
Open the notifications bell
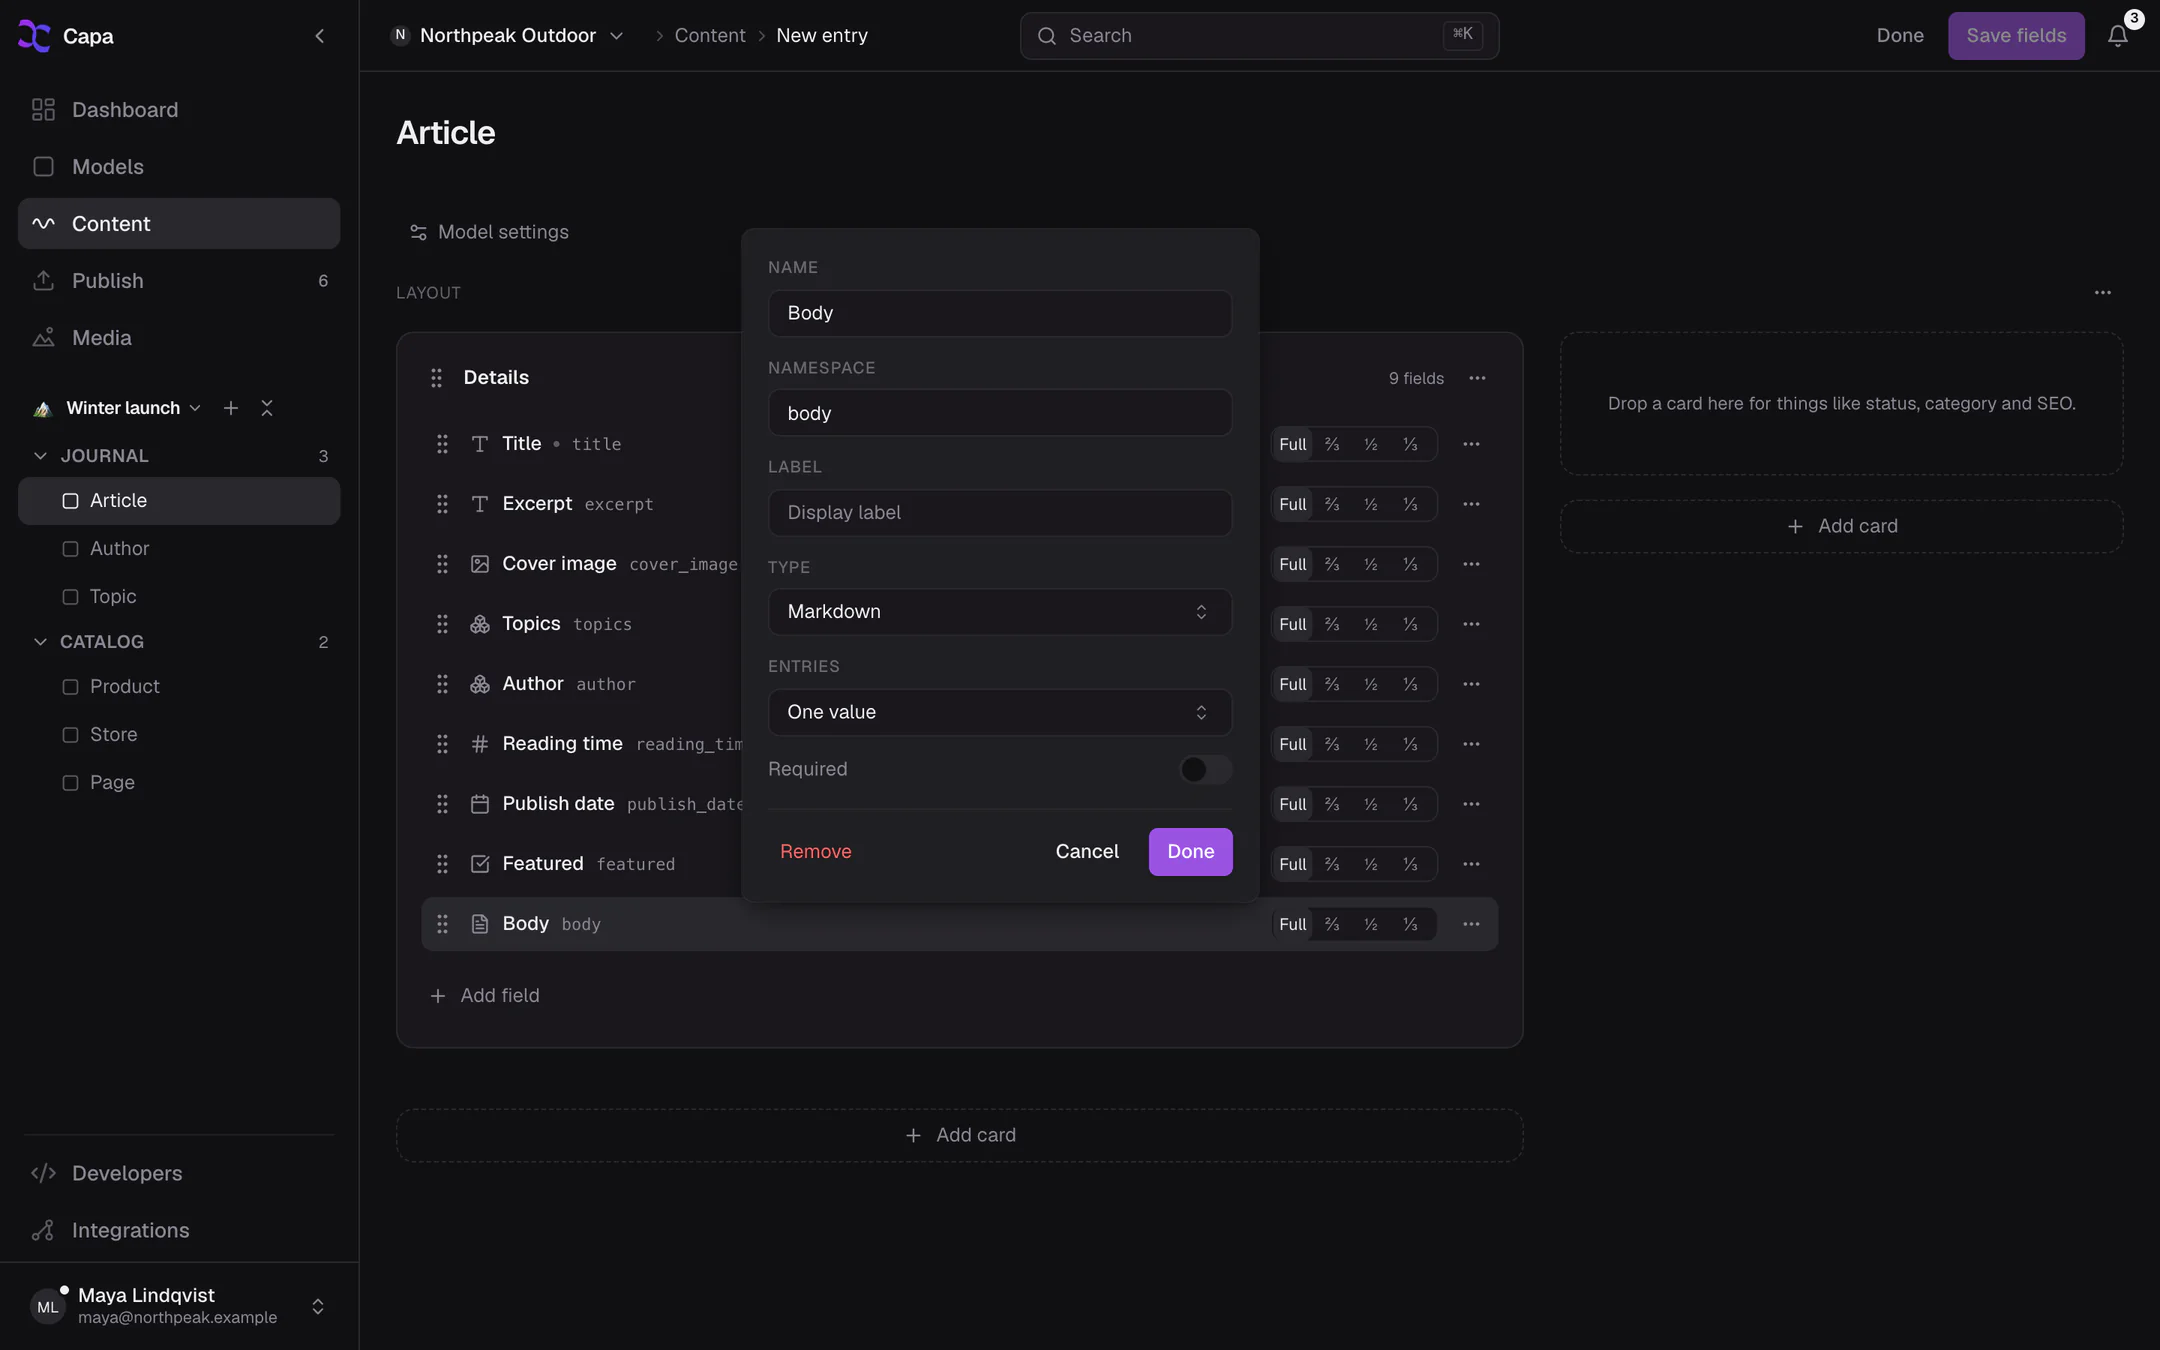pos(2117,36)
